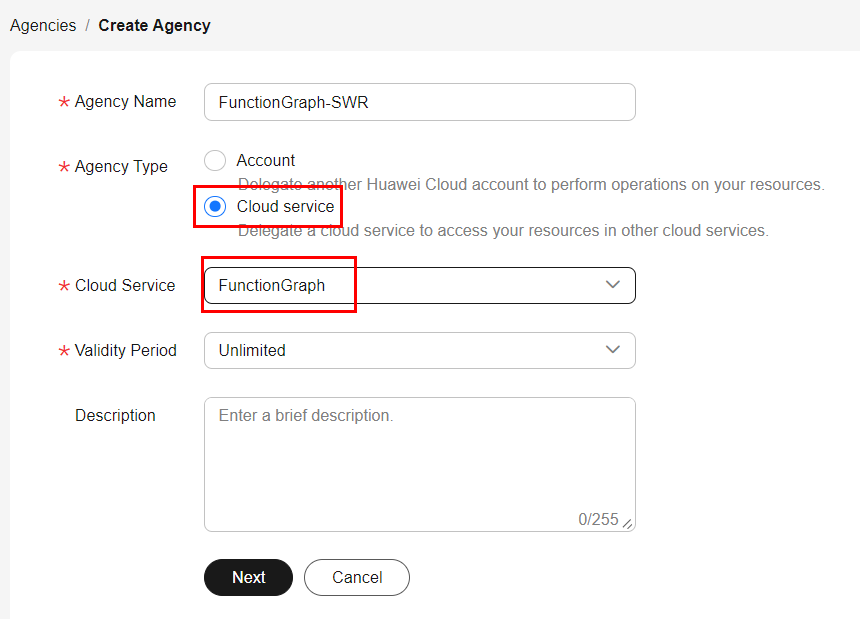Click chevron arrow in Cloud Service dropdown
860x619 pixels.
click(x=613, y=285)
